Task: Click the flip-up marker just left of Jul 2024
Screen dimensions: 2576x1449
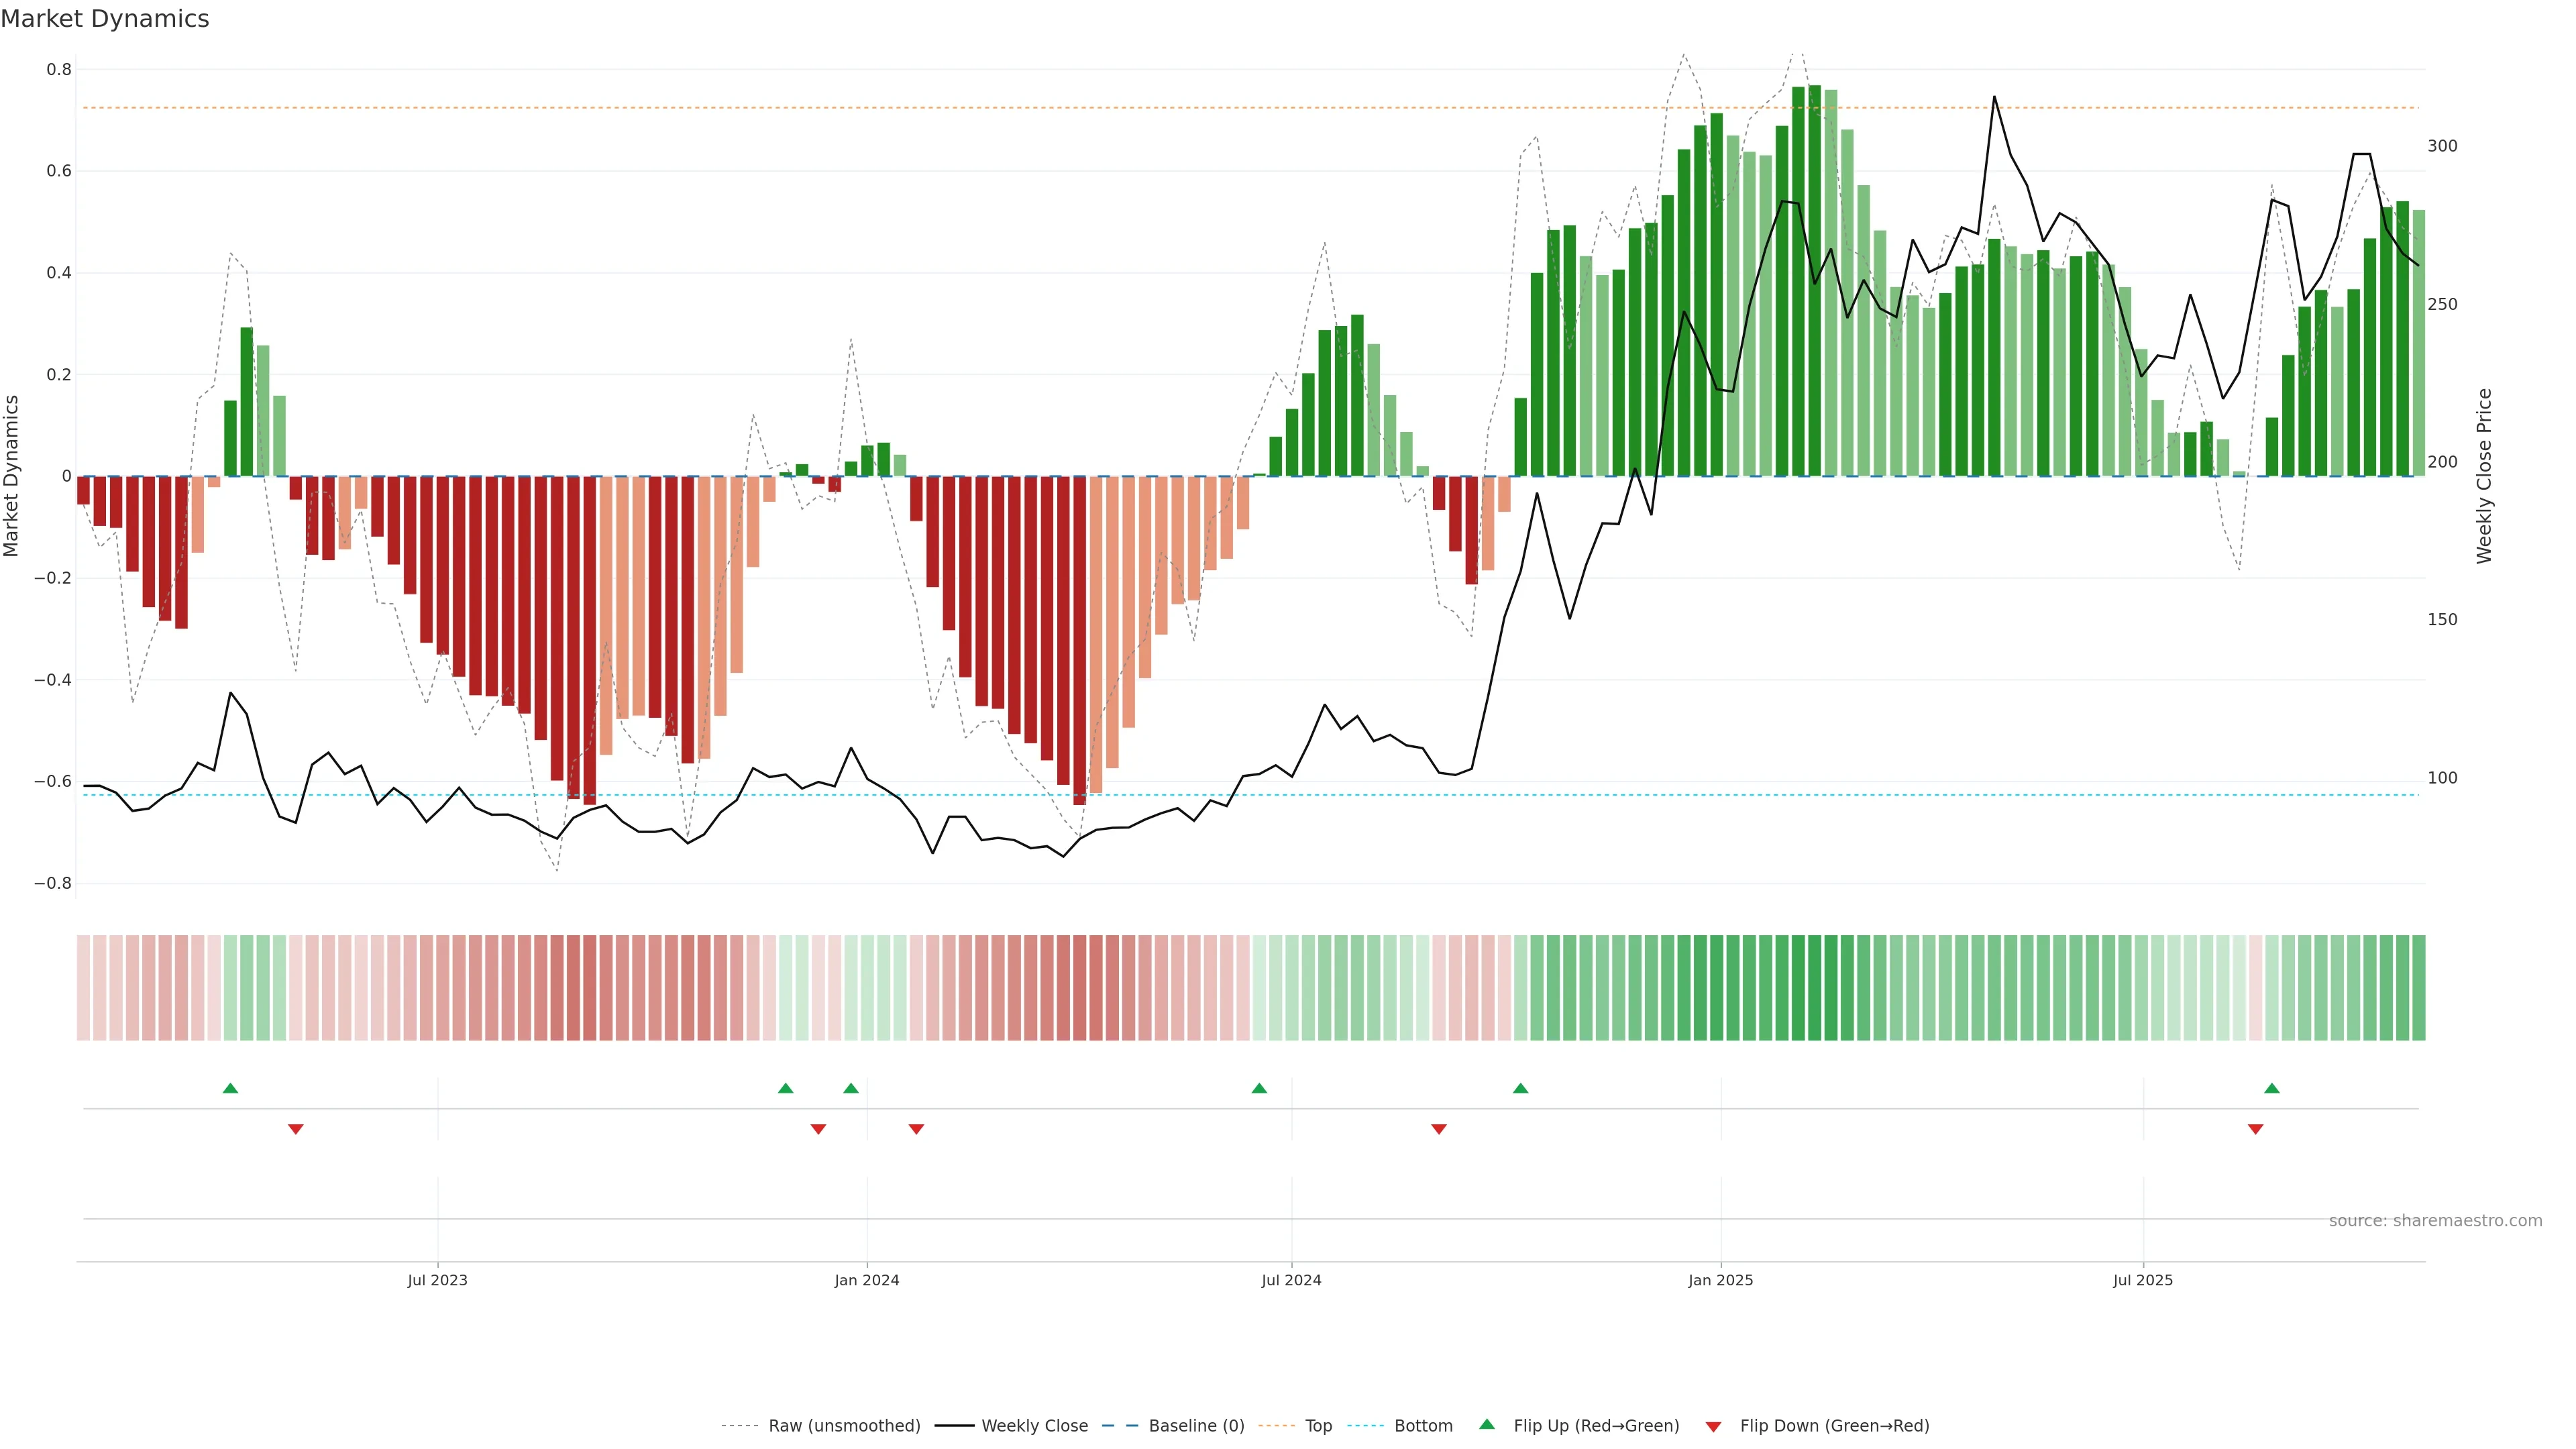Action: (1259, 1088)
